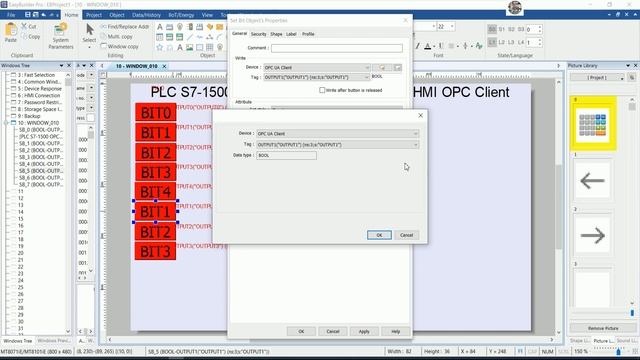Click the numeric keypad thumbnail in Picture Library

(x=592, y=124)
